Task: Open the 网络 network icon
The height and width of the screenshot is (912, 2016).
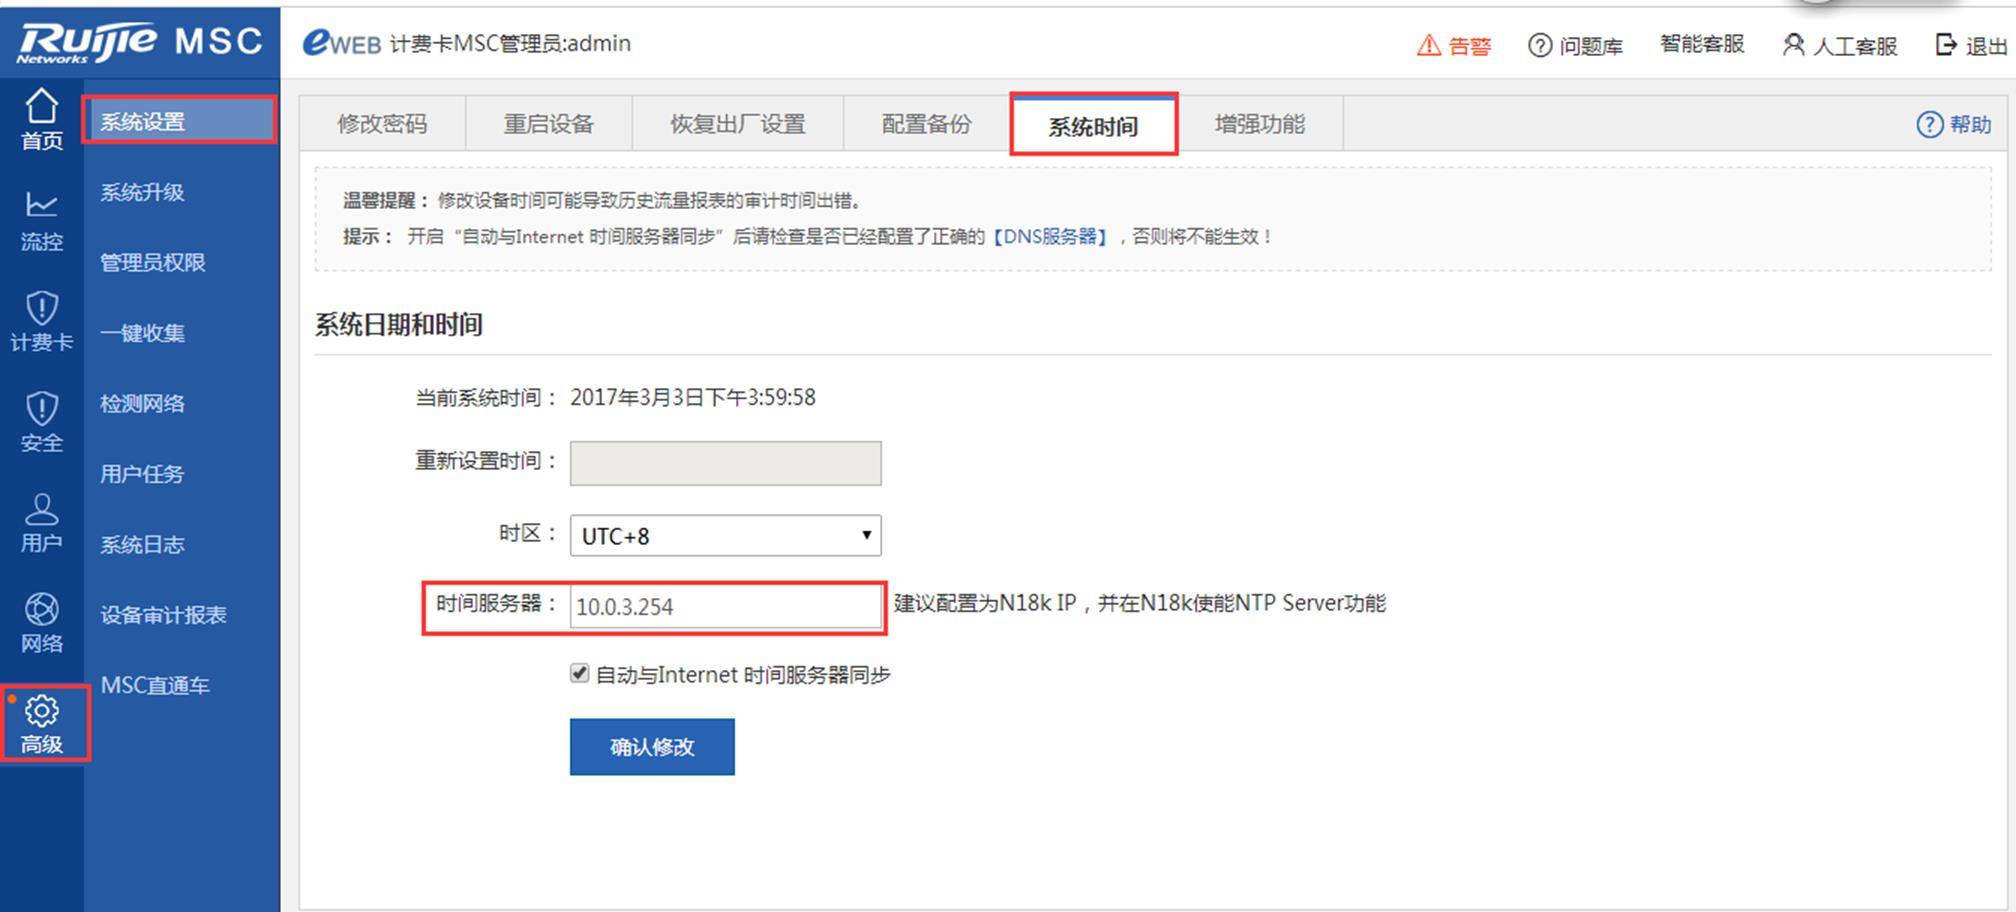Action: [x=41, y=609]
